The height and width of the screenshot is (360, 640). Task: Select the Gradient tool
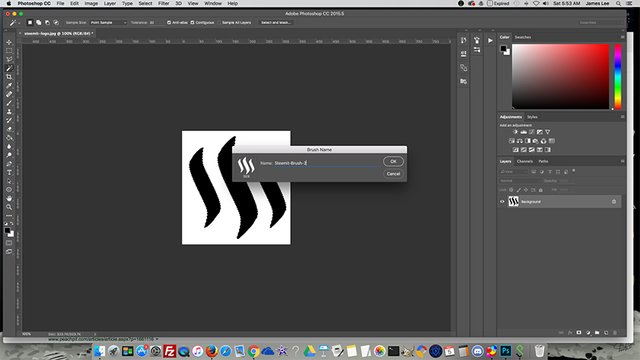[x=9, y=138]
